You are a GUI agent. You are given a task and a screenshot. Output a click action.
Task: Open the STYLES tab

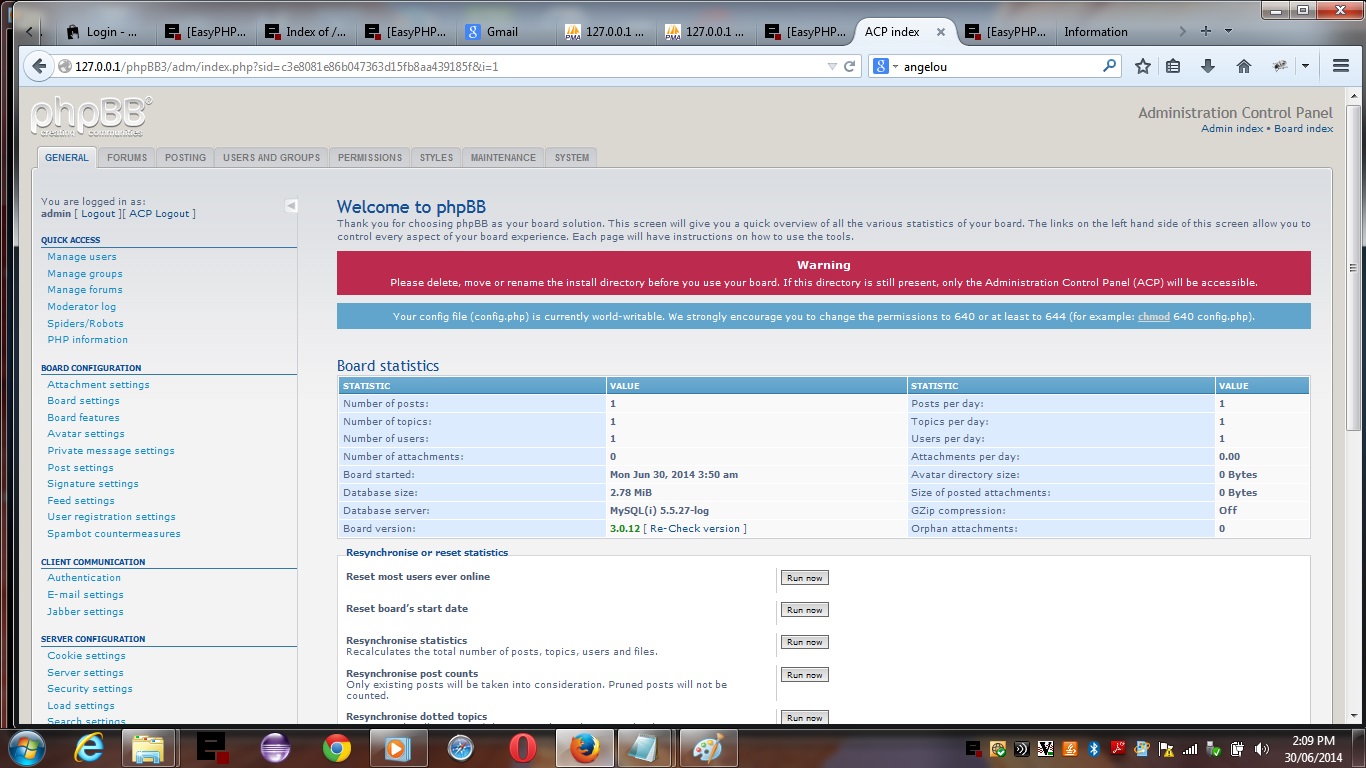coord(436,158)
